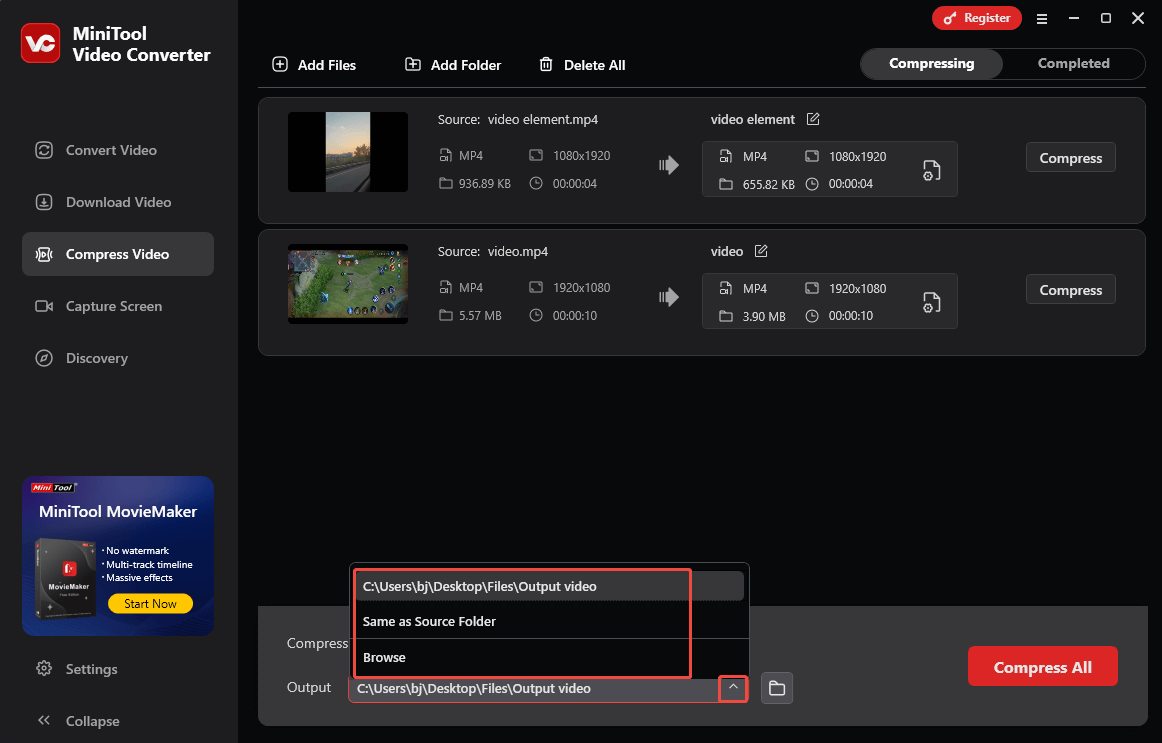
Task: Click Source: video.mp4 label
Action: pyautogui.click(x=493, y=251)
